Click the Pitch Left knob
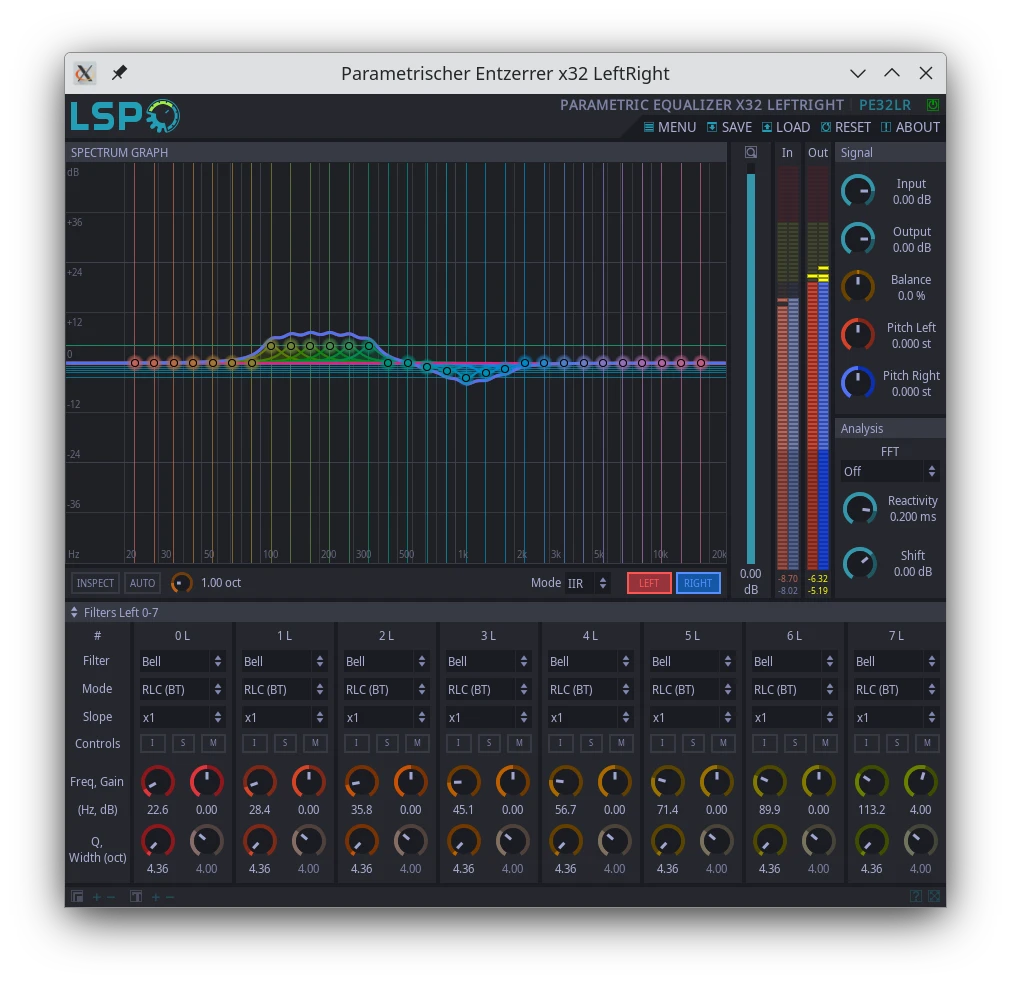 coord(858,335)
